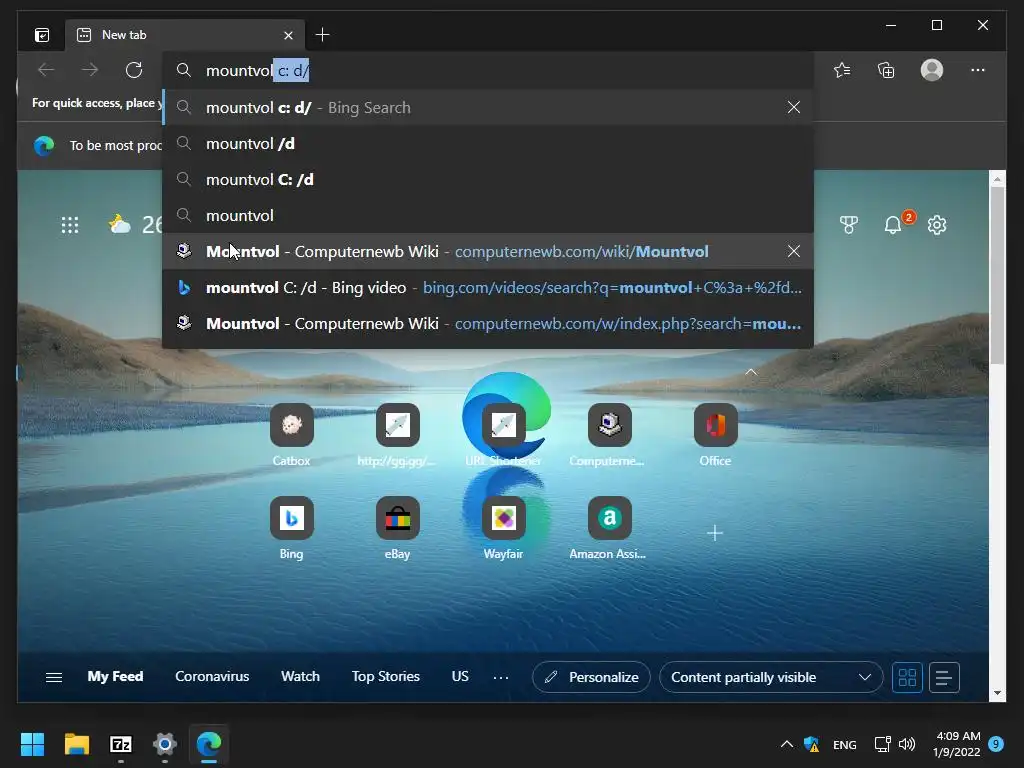Close the New tab tab
Screen dimensions: 1024x768
point(288,35)
